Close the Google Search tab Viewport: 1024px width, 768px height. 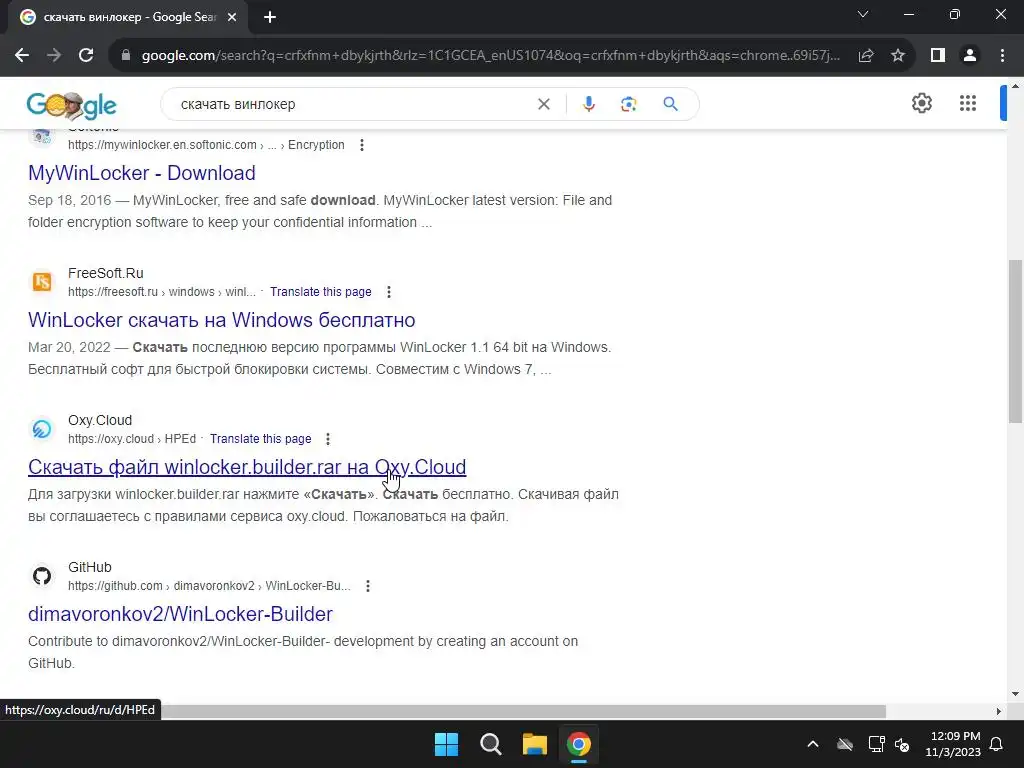232,17
